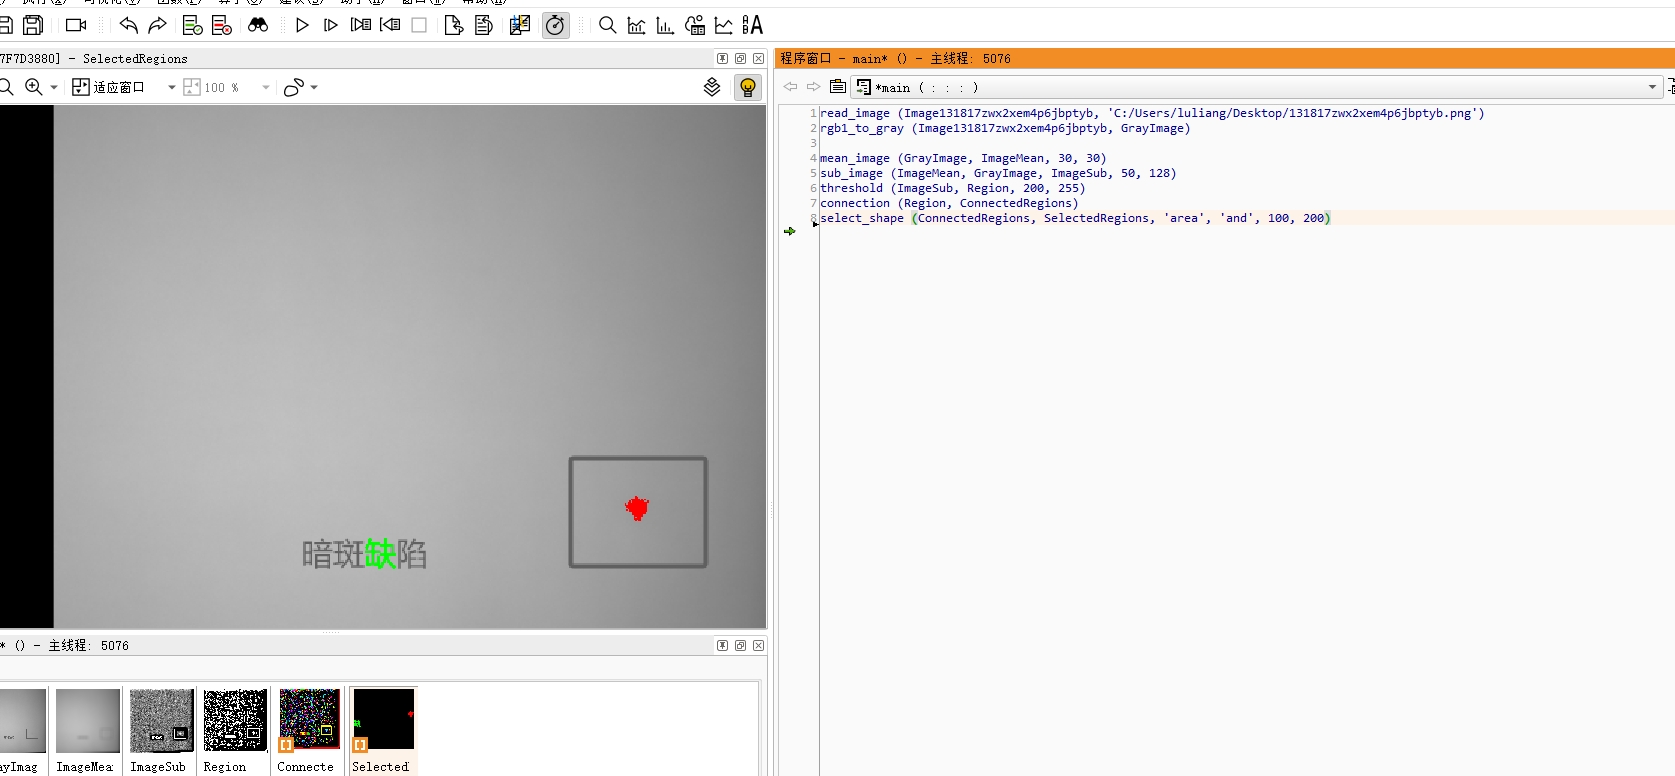Select the threshold code line
The width and height of the screenshot is (1675, 776).
coord(952,188)
